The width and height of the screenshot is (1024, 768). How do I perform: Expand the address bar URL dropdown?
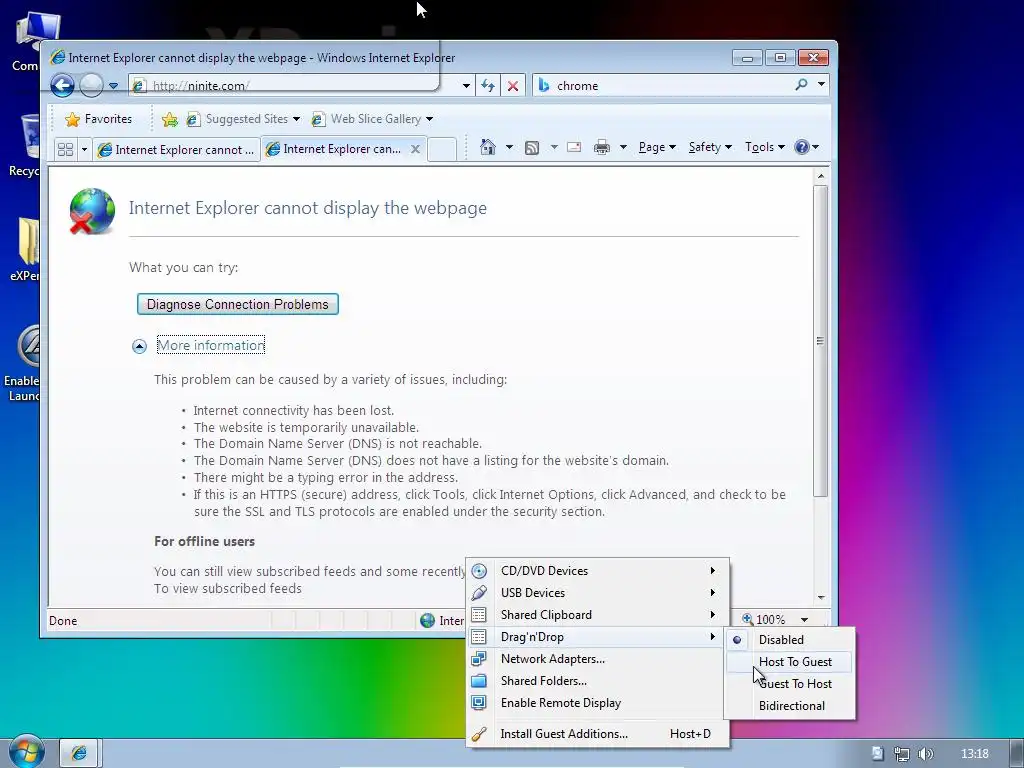pyautogui.click(x=466, y=86)
